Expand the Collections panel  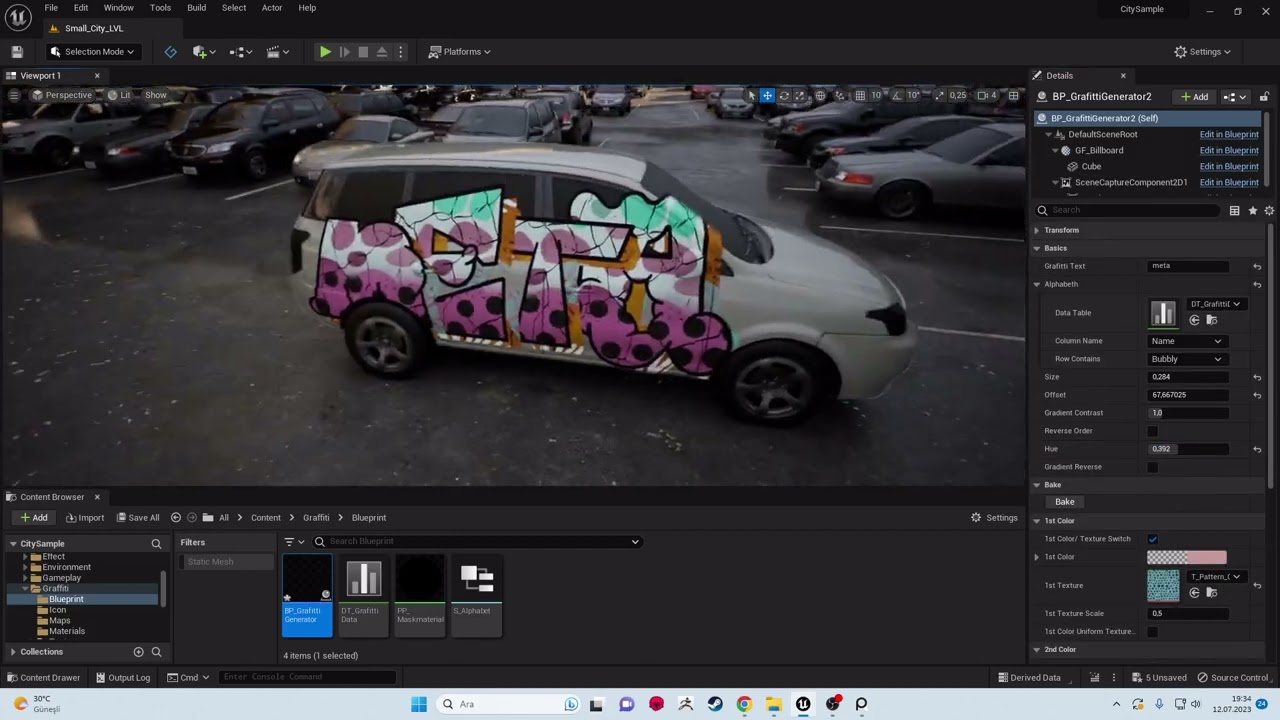(13, 652)
